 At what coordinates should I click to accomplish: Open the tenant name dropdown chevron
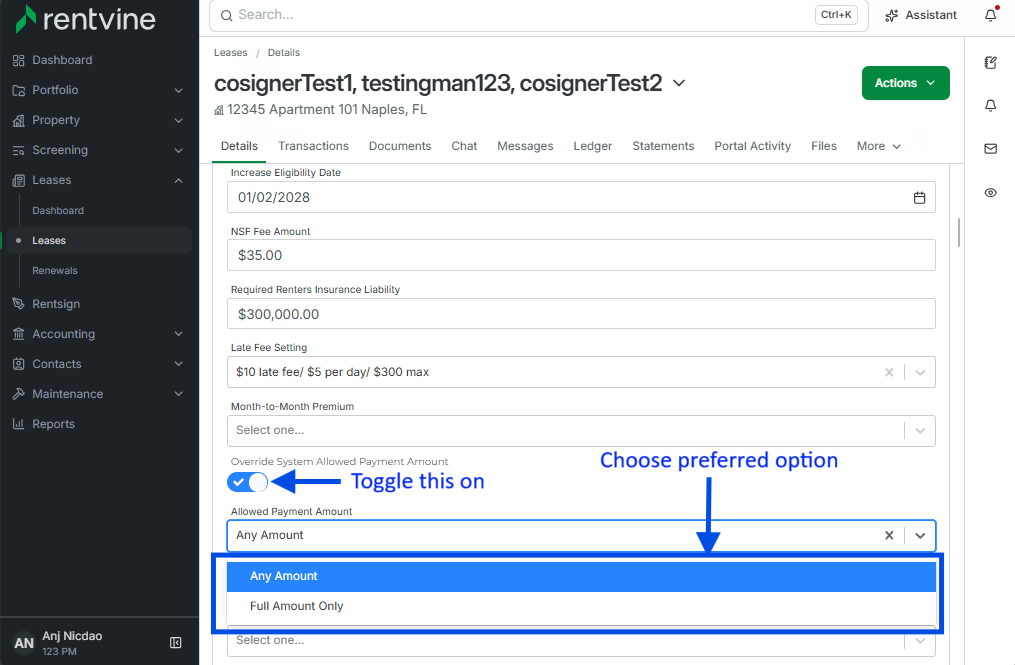(x=679, y=83)
